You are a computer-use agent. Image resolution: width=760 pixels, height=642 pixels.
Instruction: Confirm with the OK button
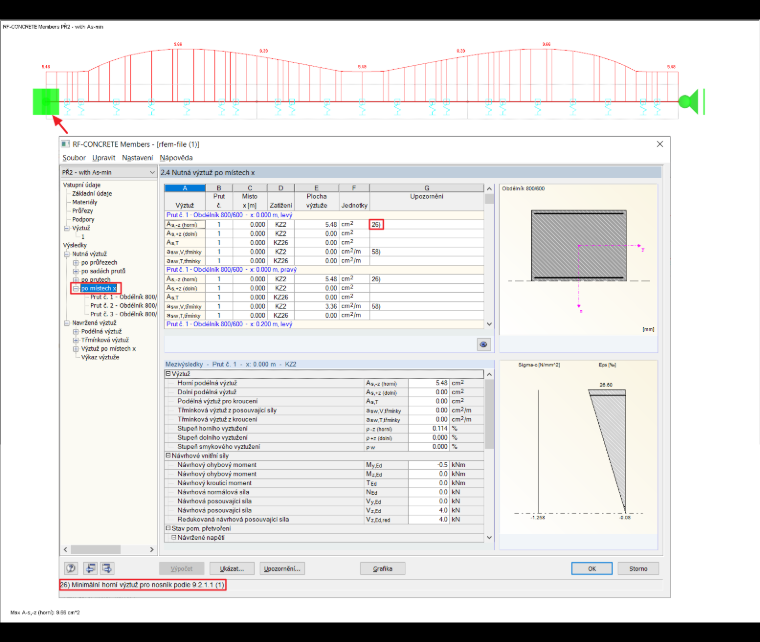click(592, 569)
